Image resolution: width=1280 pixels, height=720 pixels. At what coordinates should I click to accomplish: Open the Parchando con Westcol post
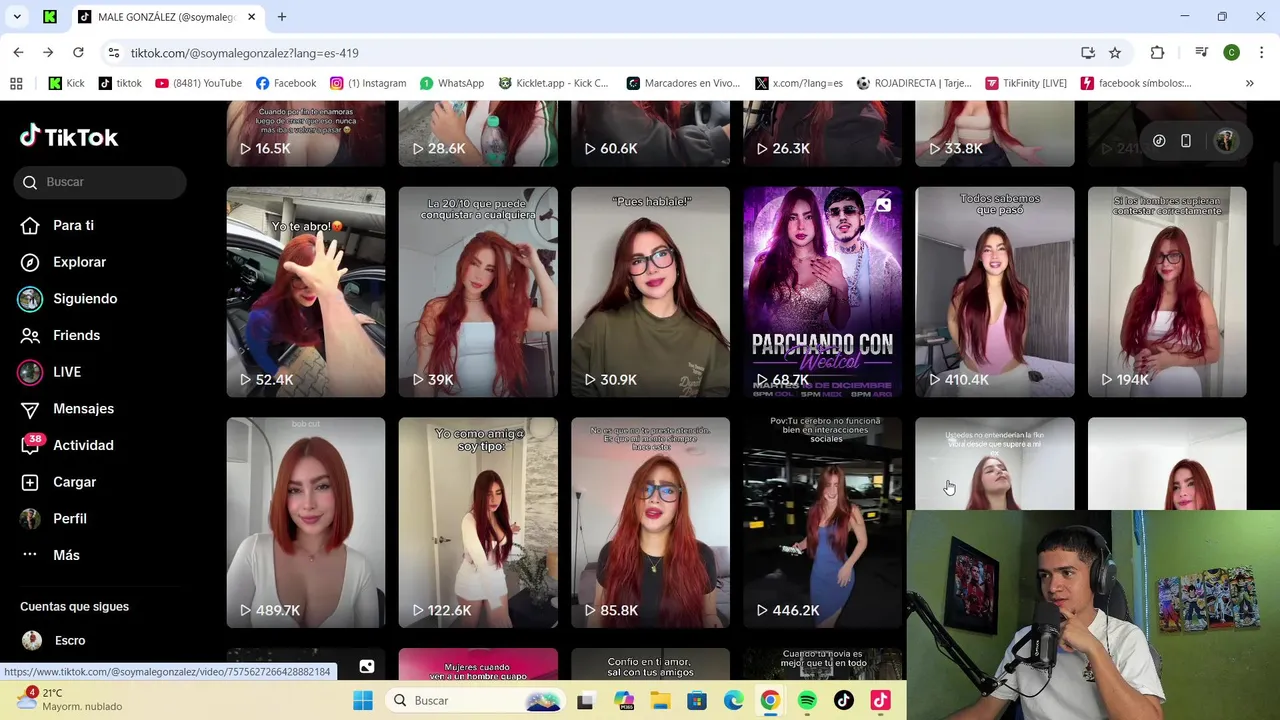coord(822,292)
